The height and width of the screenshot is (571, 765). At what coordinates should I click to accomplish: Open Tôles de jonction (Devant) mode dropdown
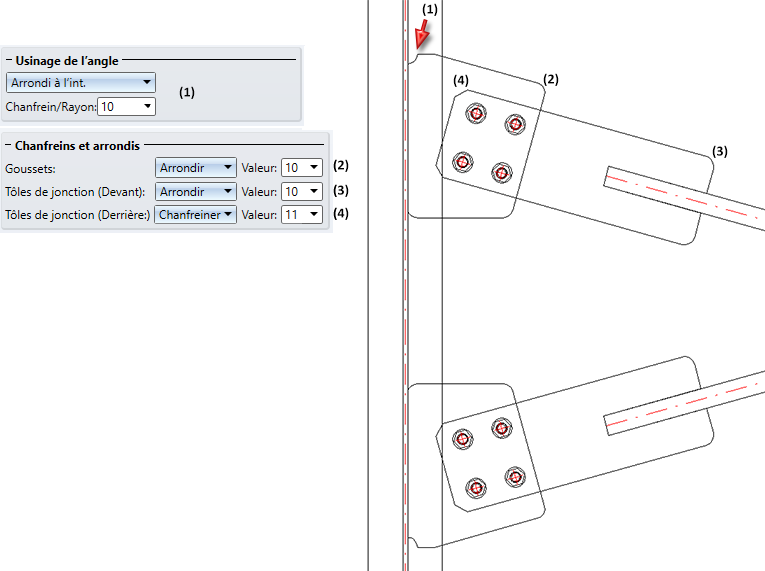(196, 191)
